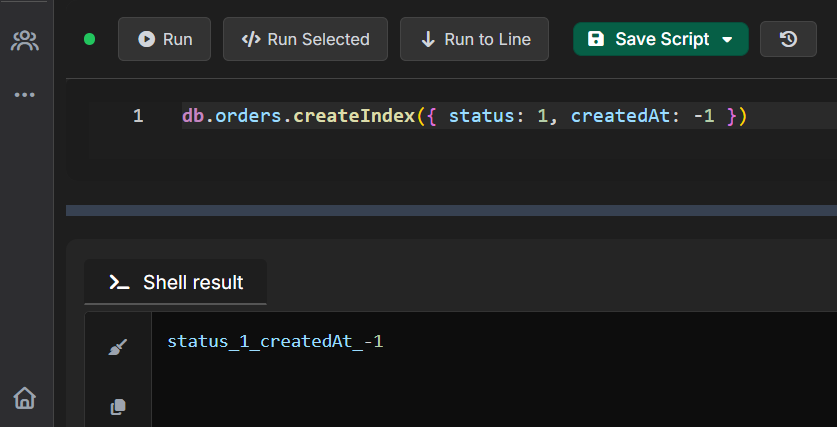
Task: Copy shell result with the copy icon
Action: 118,407
